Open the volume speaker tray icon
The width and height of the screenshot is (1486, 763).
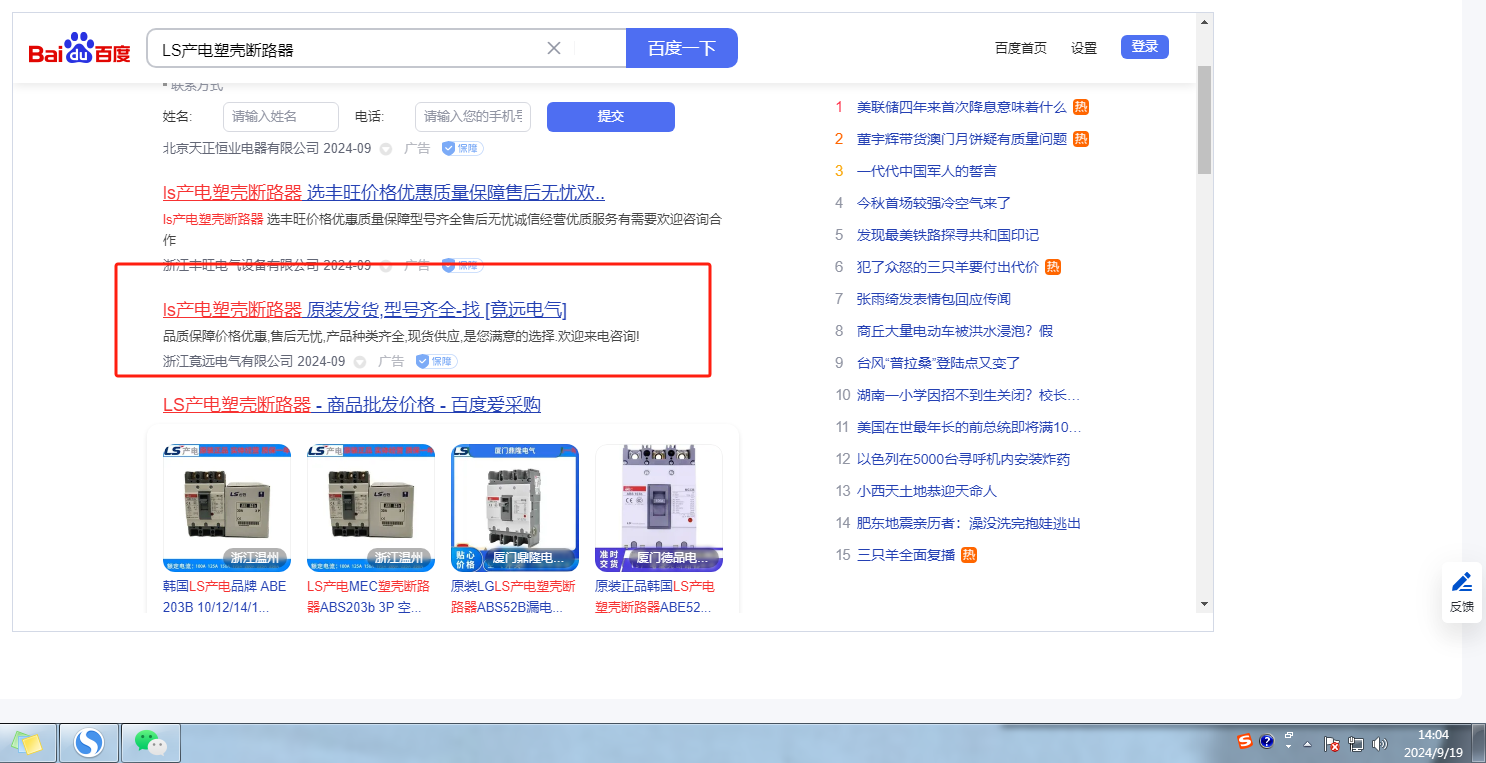coord(1380,744)
